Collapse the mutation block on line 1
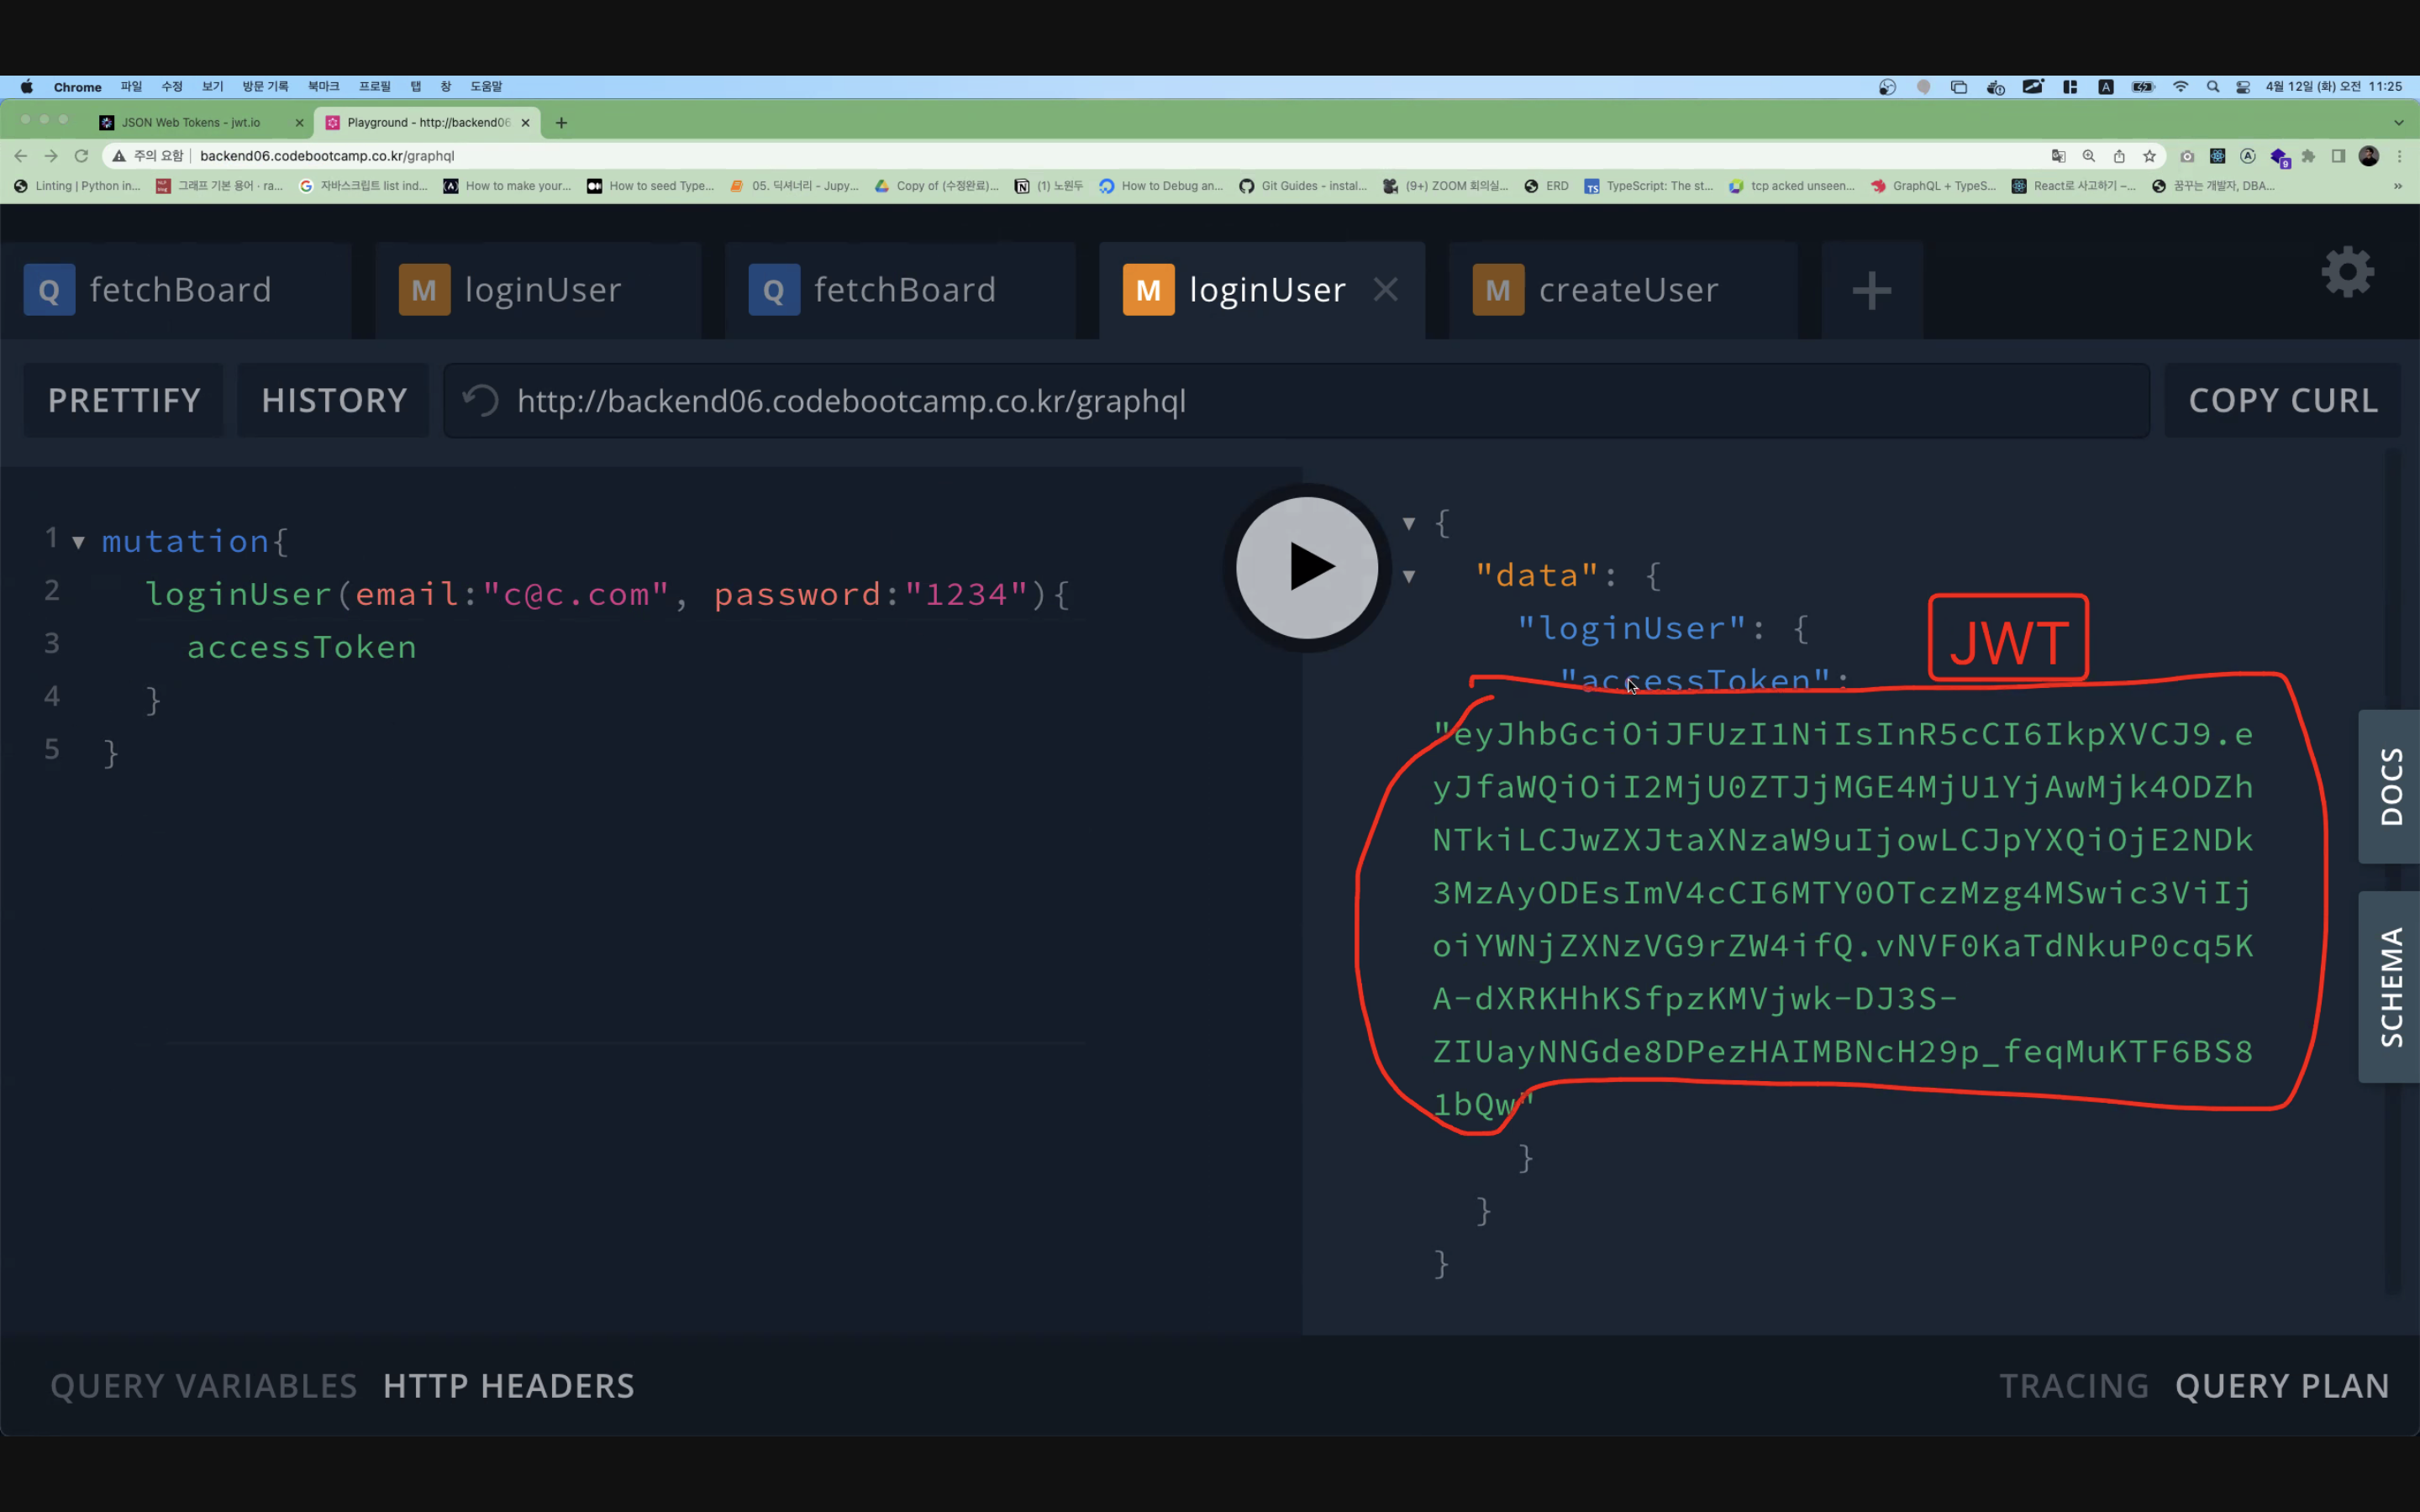Image resolution: width=2420 pixels, height=1512 pixels. pyautogui.click(x=78, y=543)
